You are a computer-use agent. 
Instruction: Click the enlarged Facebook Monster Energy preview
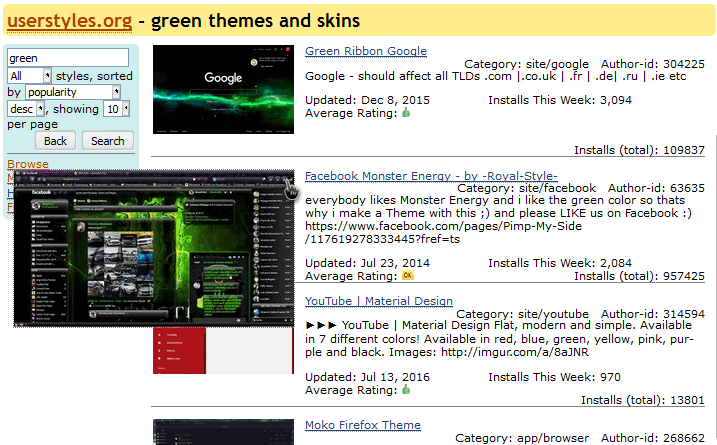point(154,248)
